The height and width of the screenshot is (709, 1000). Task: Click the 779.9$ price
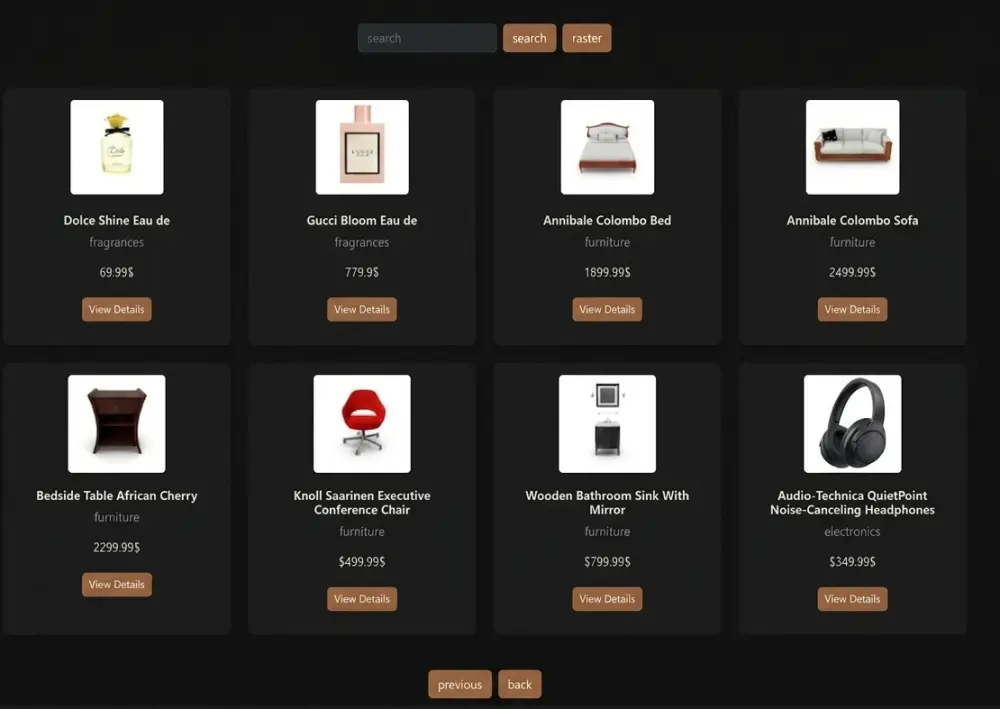(362, 272)
